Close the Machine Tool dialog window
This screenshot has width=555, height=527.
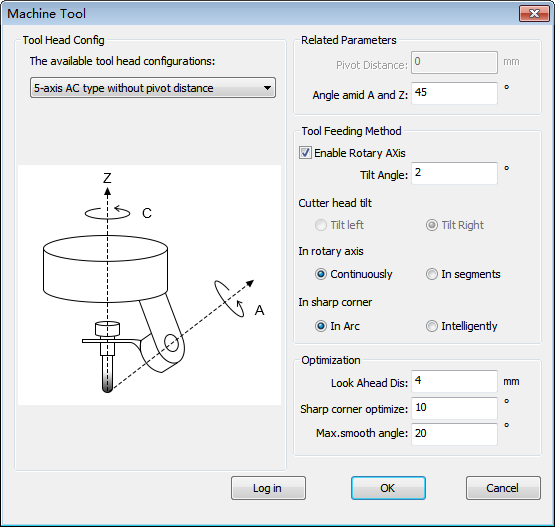[534, 14]
